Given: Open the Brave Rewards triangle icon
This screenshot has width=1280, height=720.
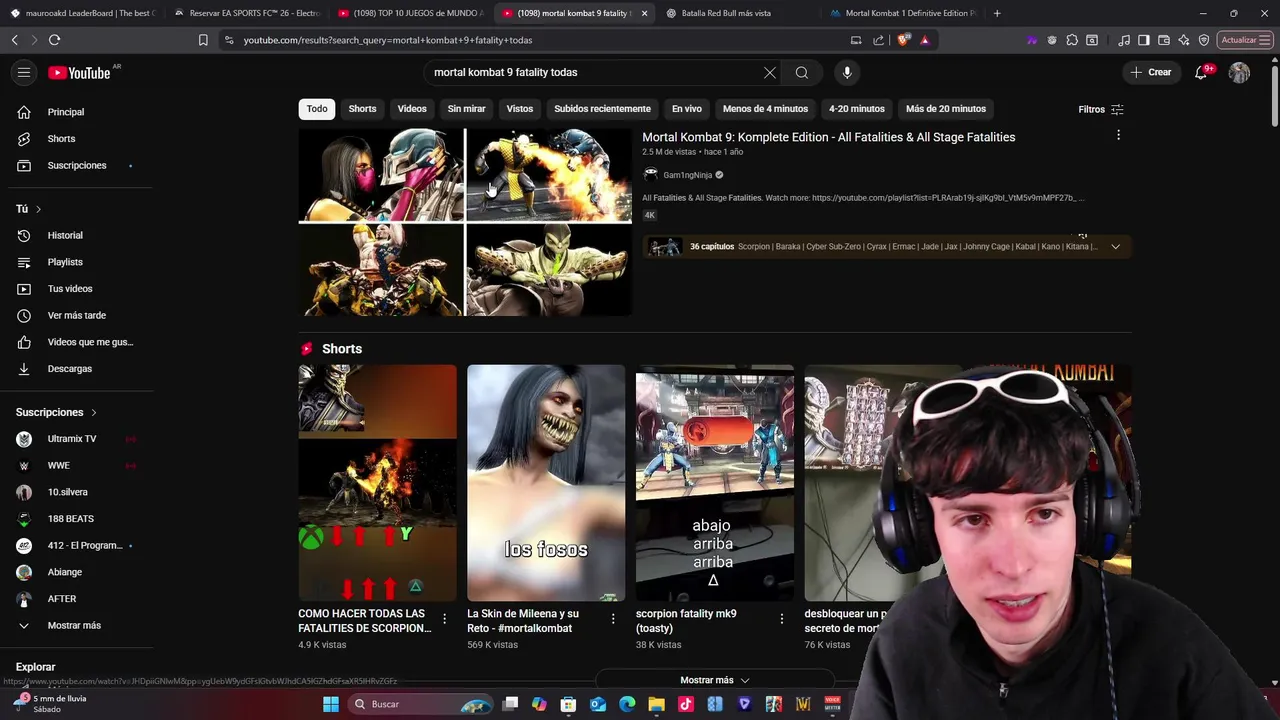Looking at the screenshot, I should (x=925, y=40).
